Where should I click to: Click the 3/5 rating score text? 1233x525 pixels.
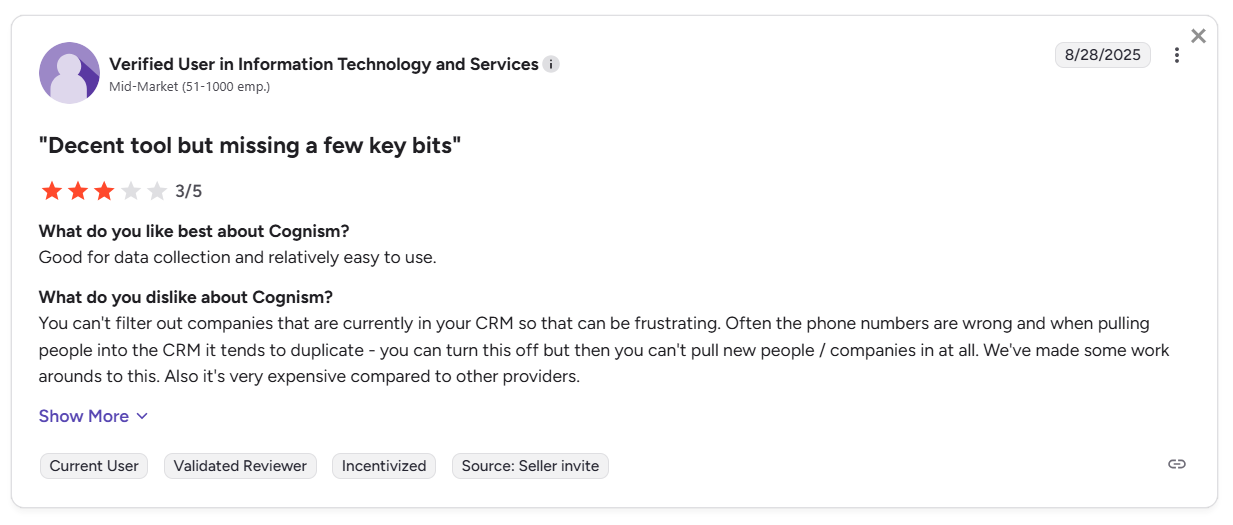189,191
